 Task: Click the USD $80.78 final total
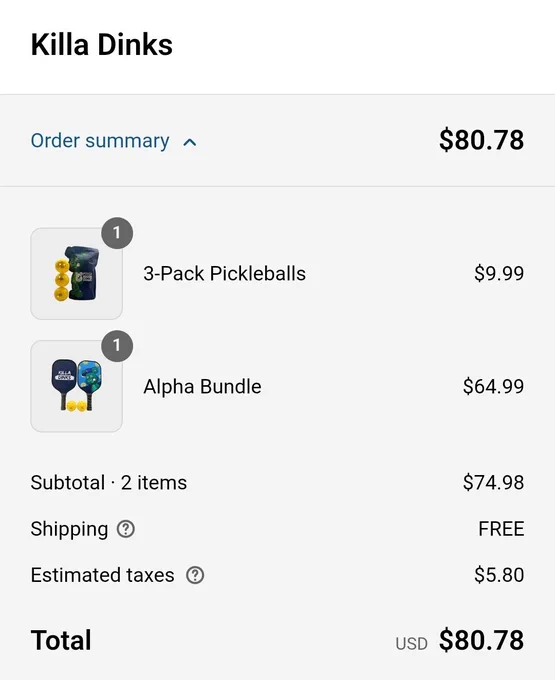click(x=460, y=640)
